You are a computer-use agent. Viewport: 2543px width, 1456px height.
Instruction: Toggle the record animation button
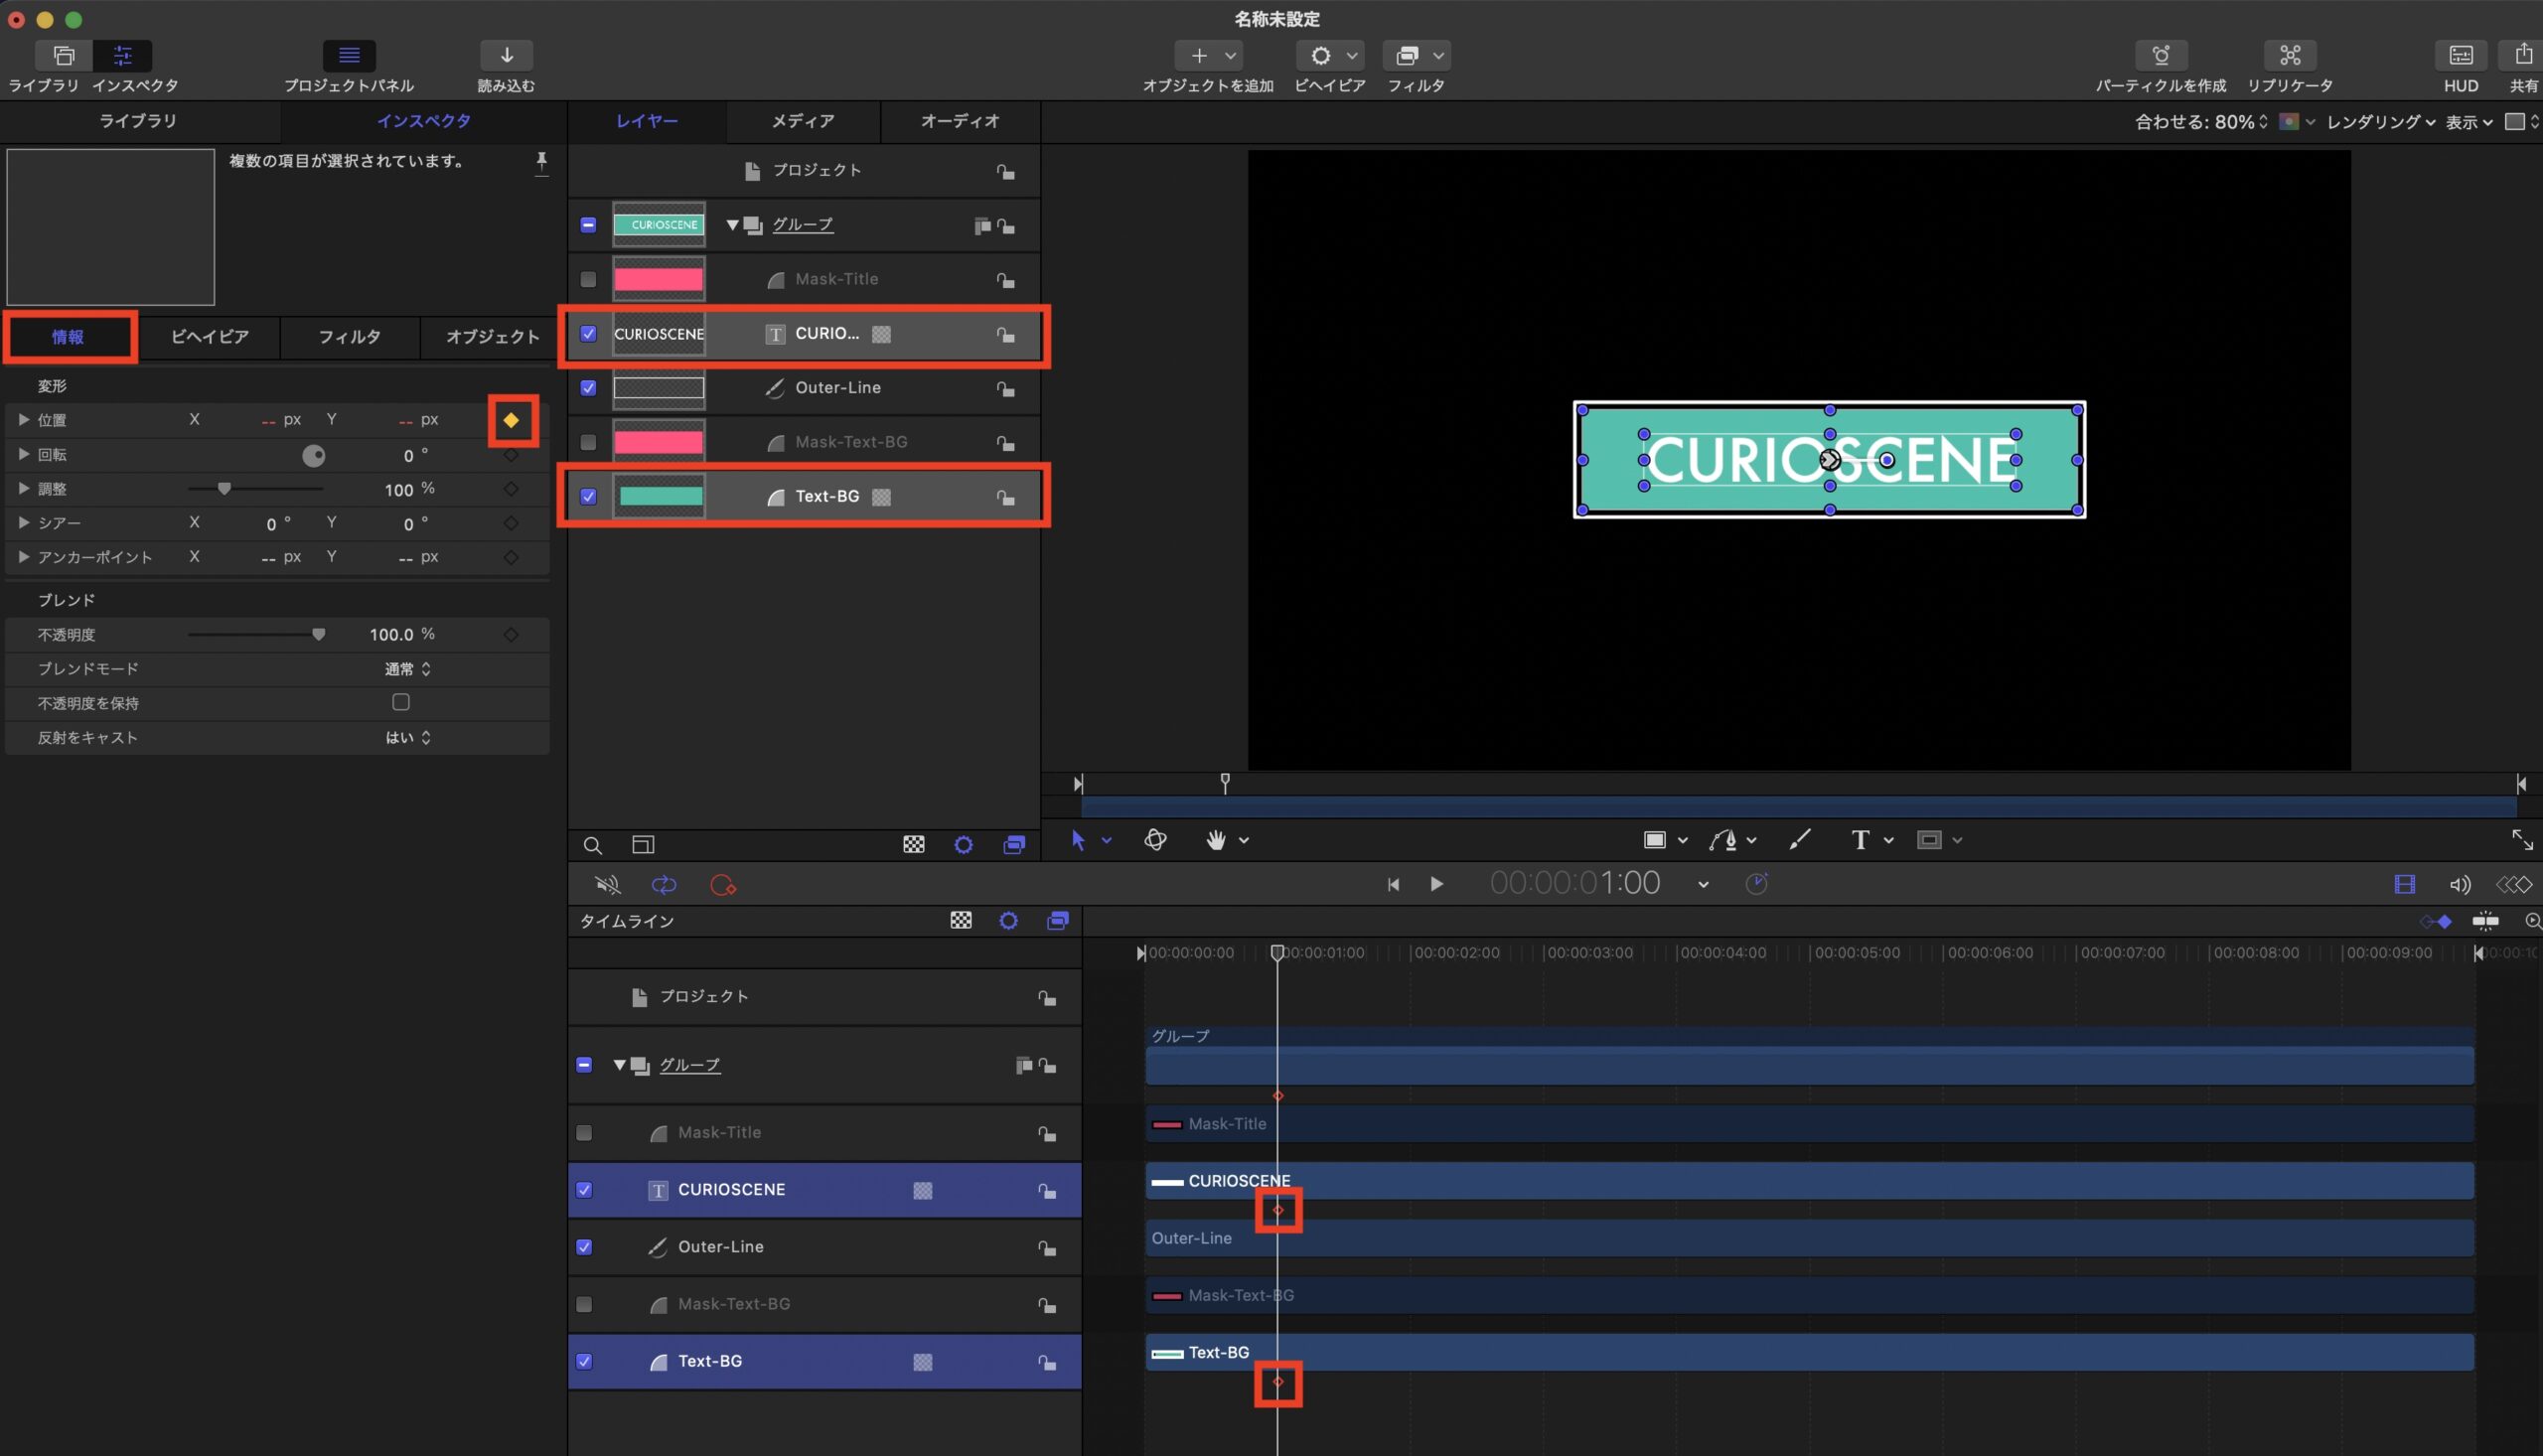pyautogui.click(x=722, y=885)
